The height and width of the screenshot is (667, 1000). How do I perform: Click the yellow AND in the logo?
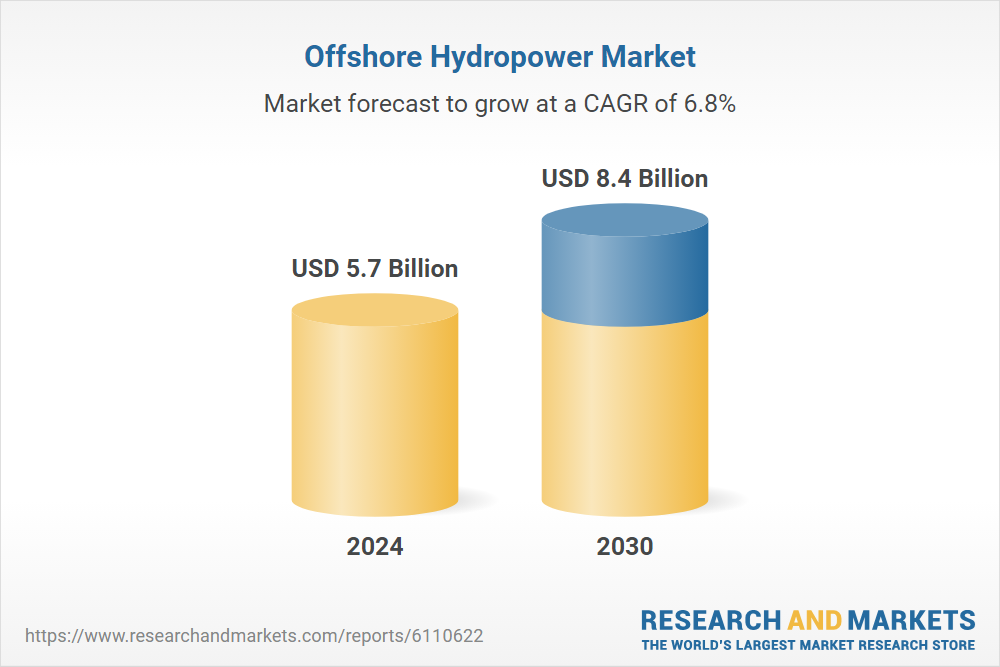815,620
